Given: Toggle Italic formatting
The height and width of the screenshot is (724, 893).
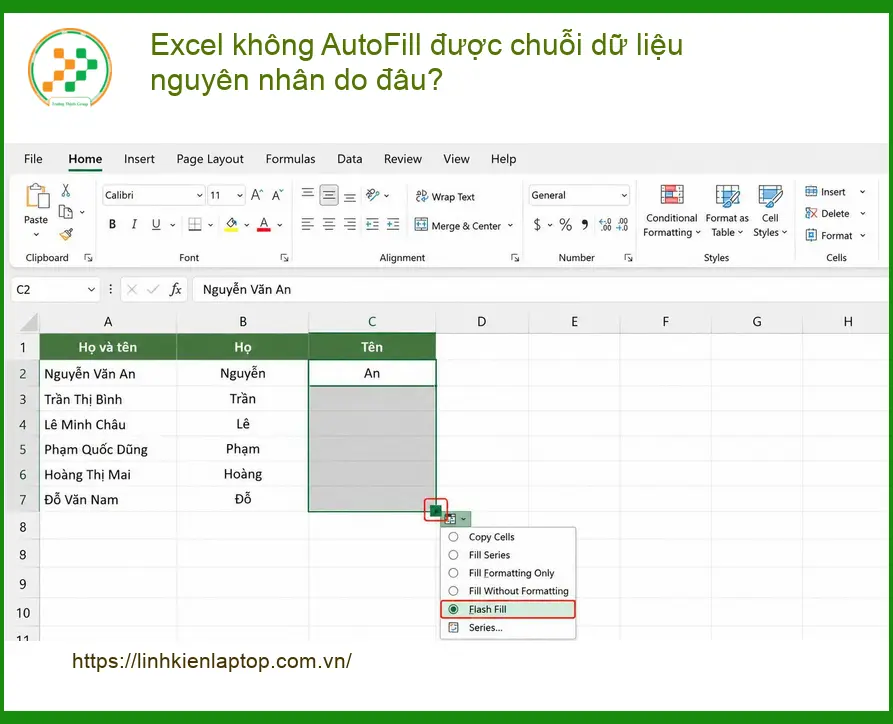Looking at the screenshot, I should [x=134, y=224].
